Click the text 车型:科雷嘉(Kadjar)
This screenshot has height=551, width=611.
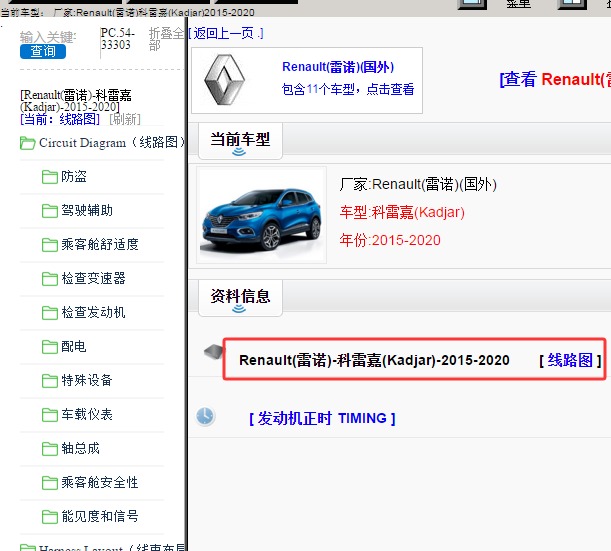402,212
